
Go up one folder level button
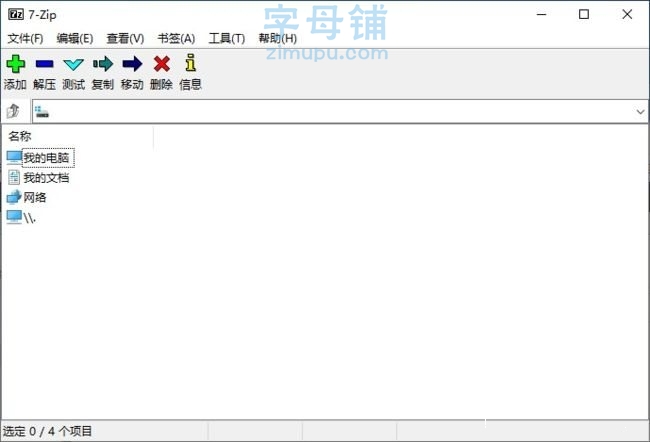point(13,111)
